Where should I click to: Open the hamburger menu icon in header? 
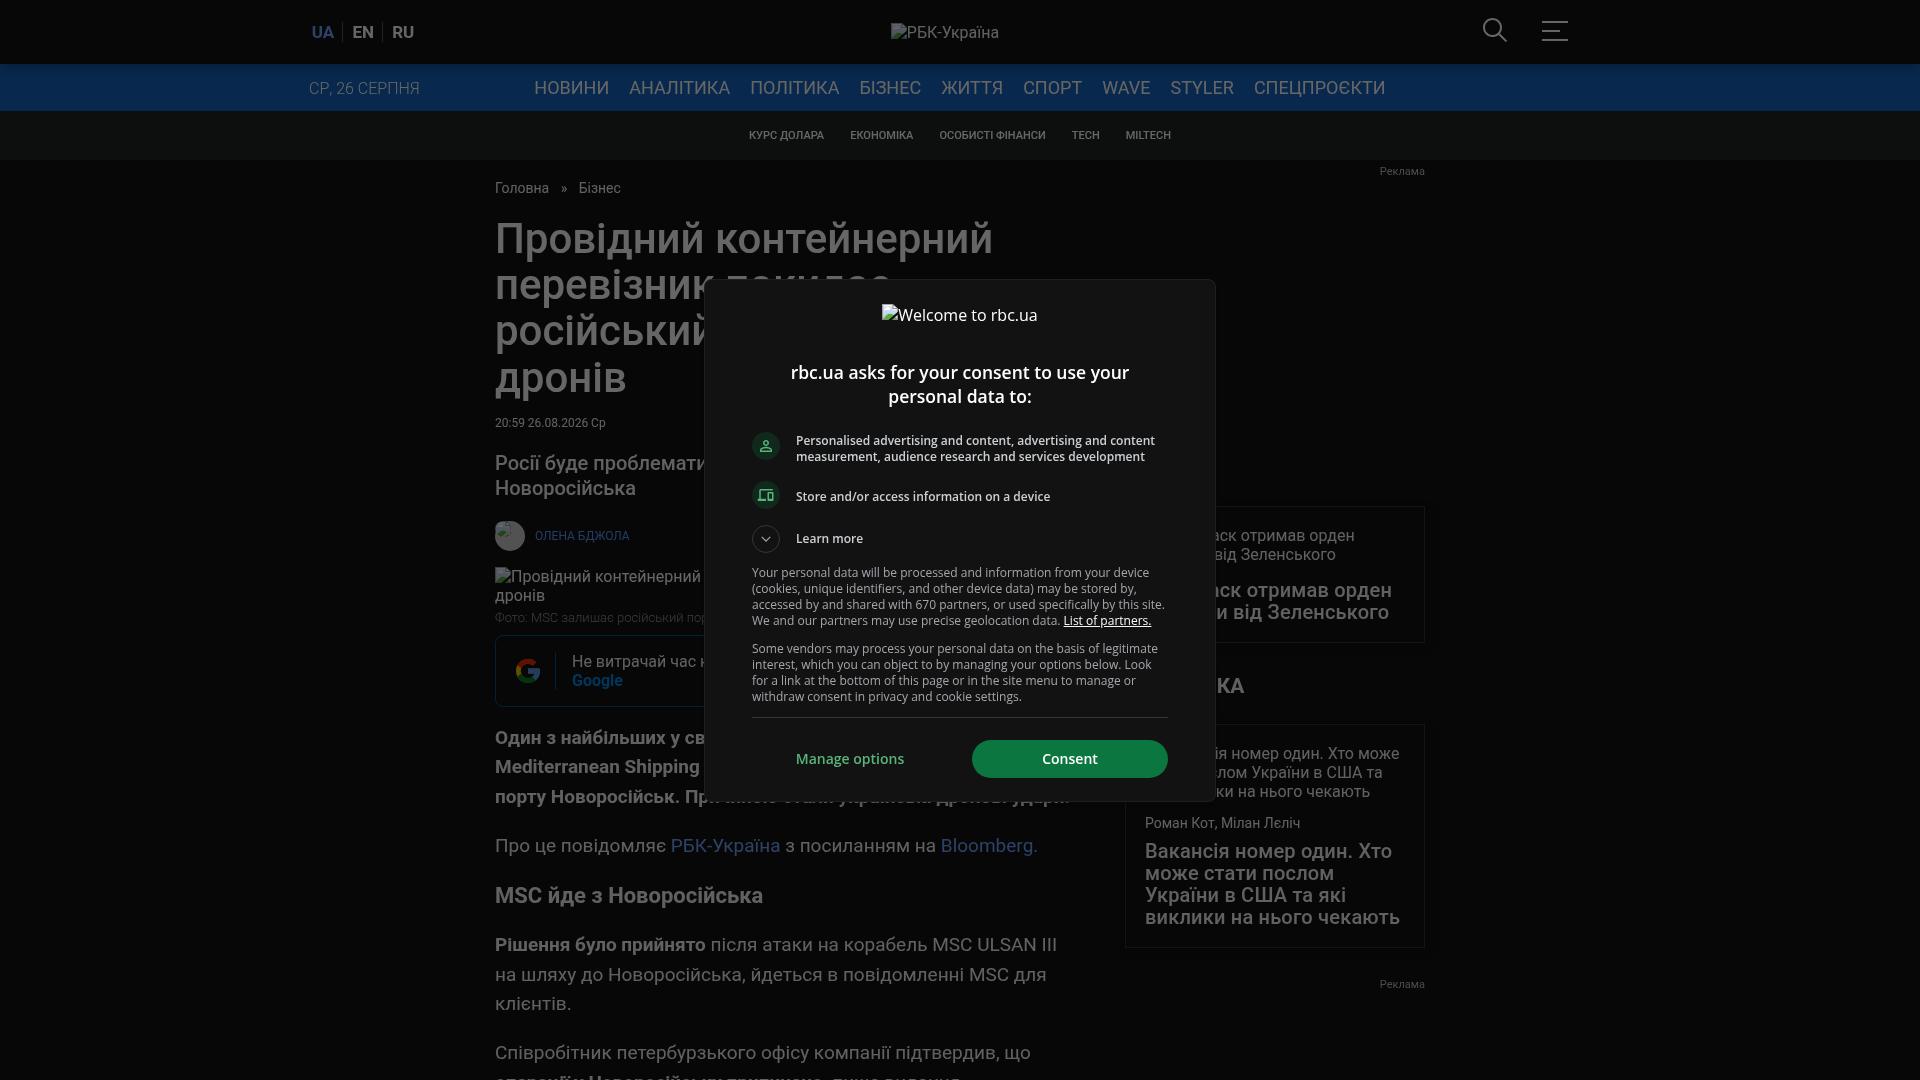pyautogui.click(x=1554, y=31)
